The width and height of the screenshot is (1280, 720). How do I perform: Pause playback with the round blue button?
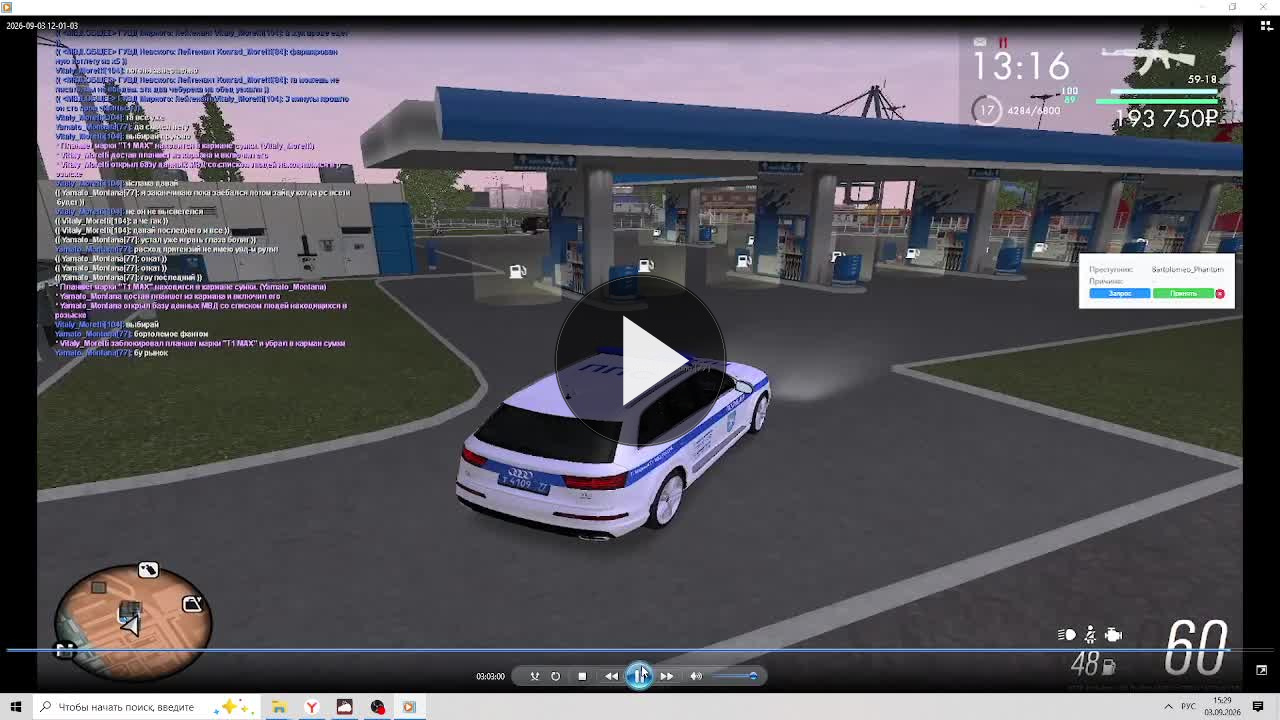point(639,676)
